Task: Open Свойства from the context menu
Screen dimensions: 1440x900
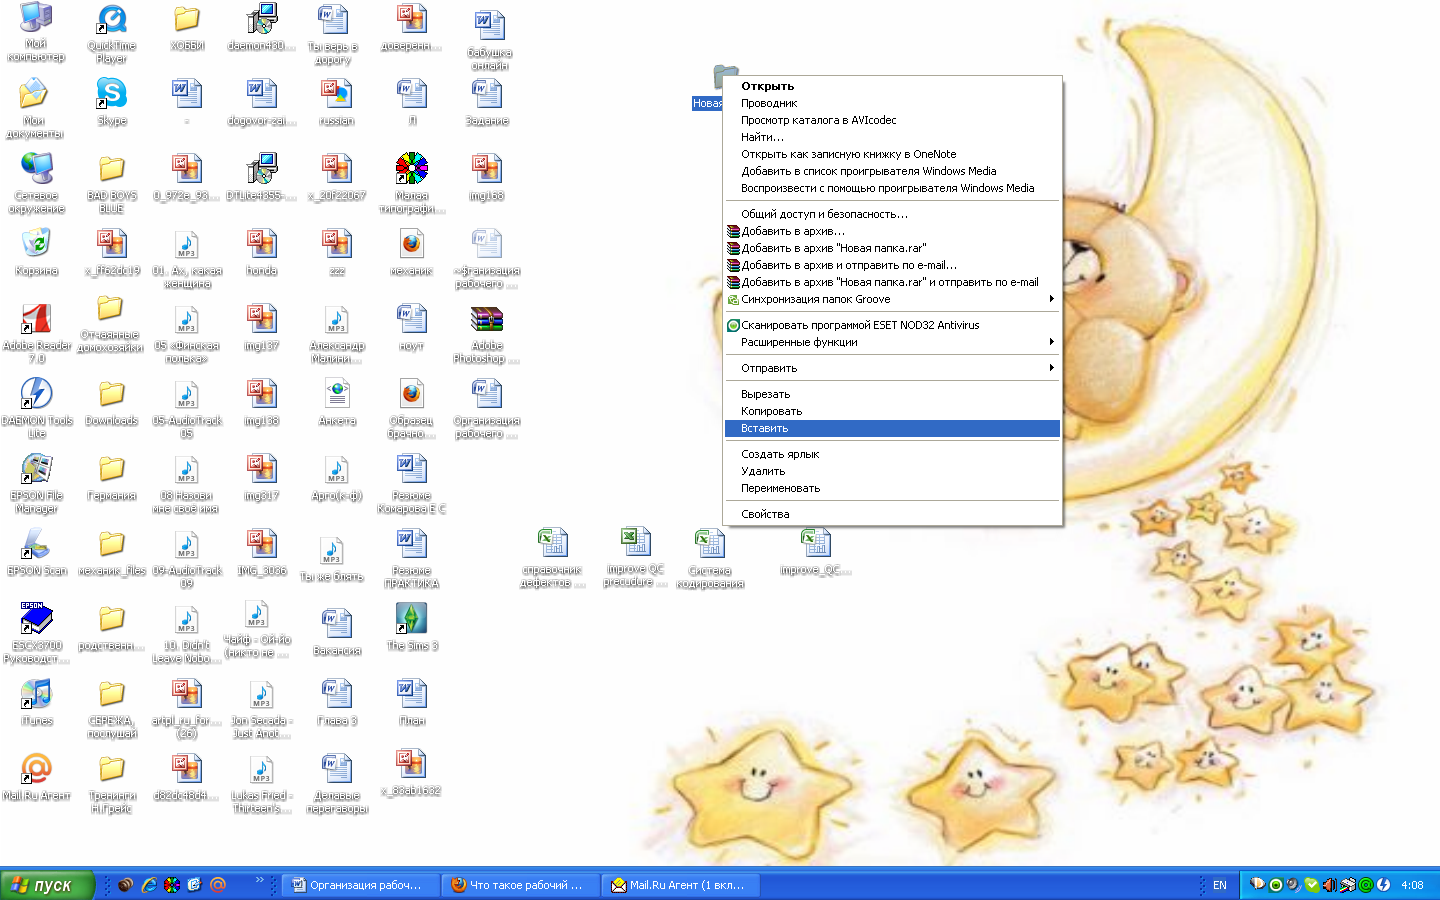Action: 892,514
